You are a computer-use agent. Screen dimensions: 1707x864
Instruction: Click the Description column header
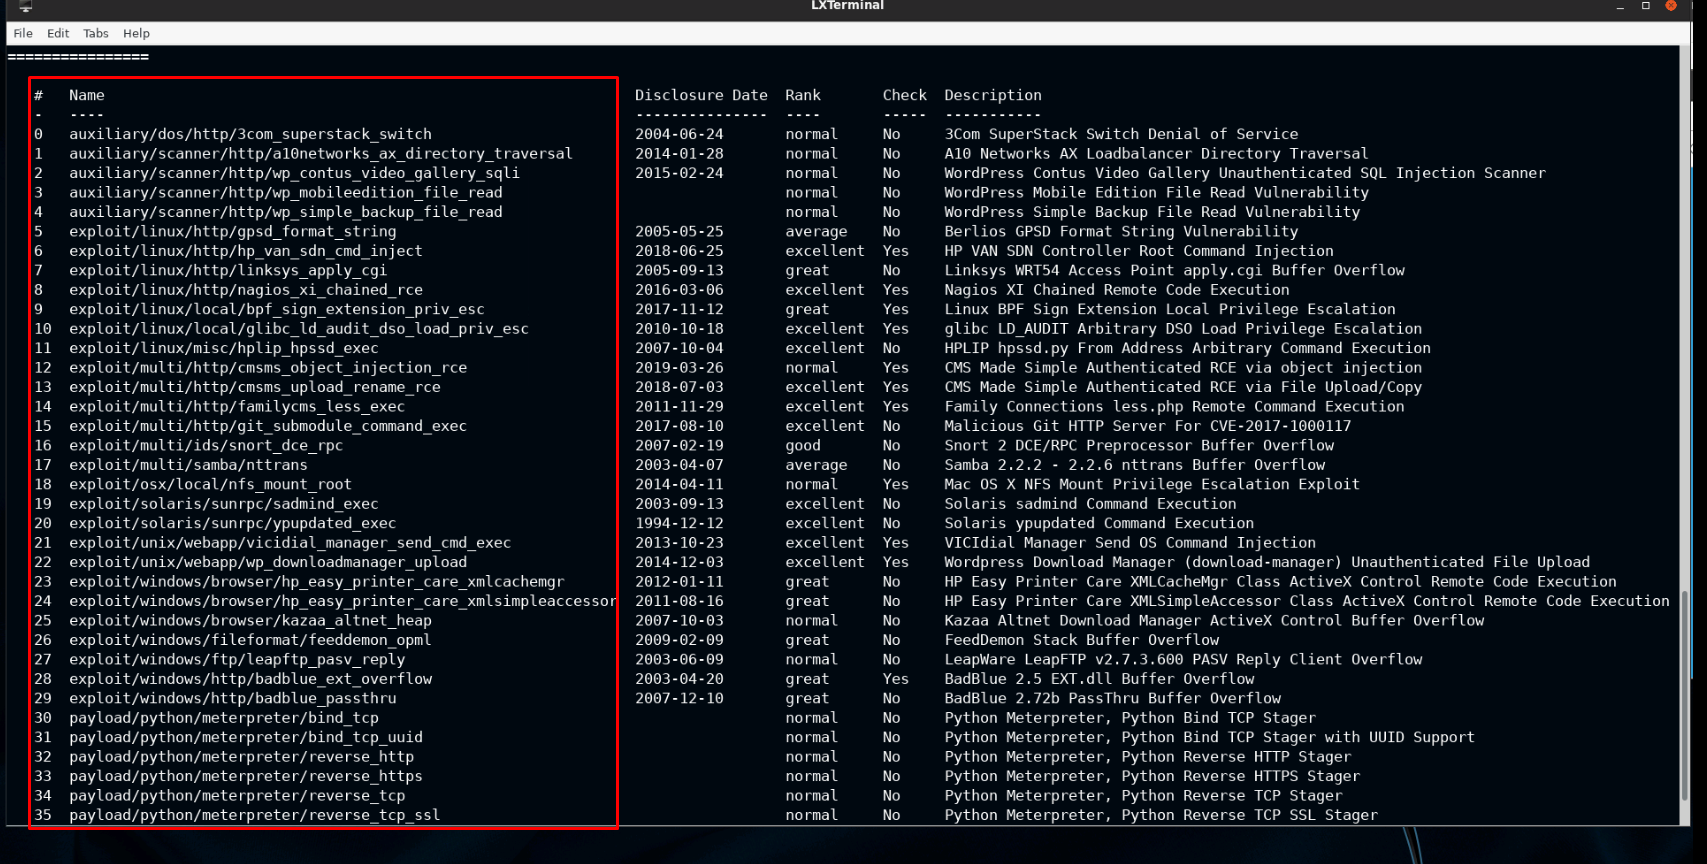coord(992,95)
